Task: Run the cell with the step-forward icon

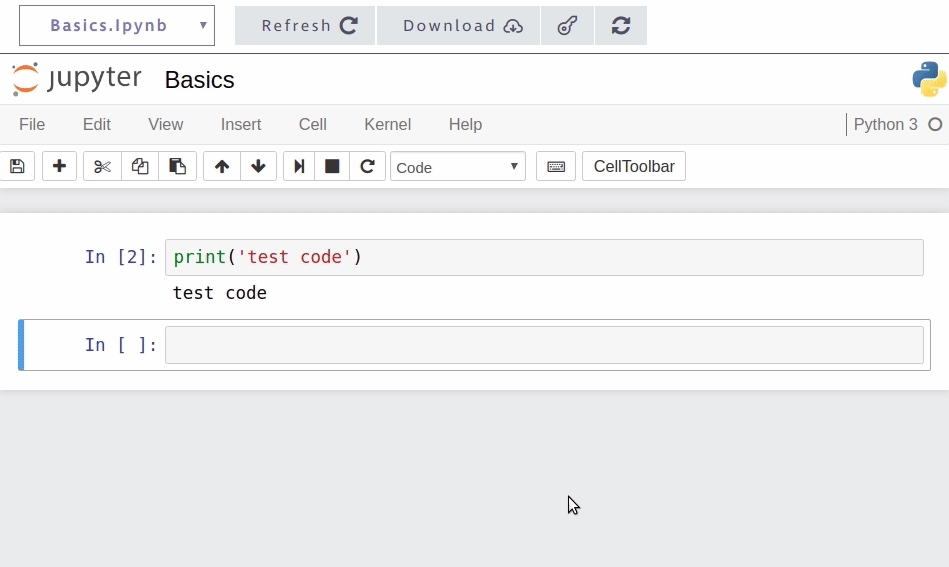Action: [298, 166]
